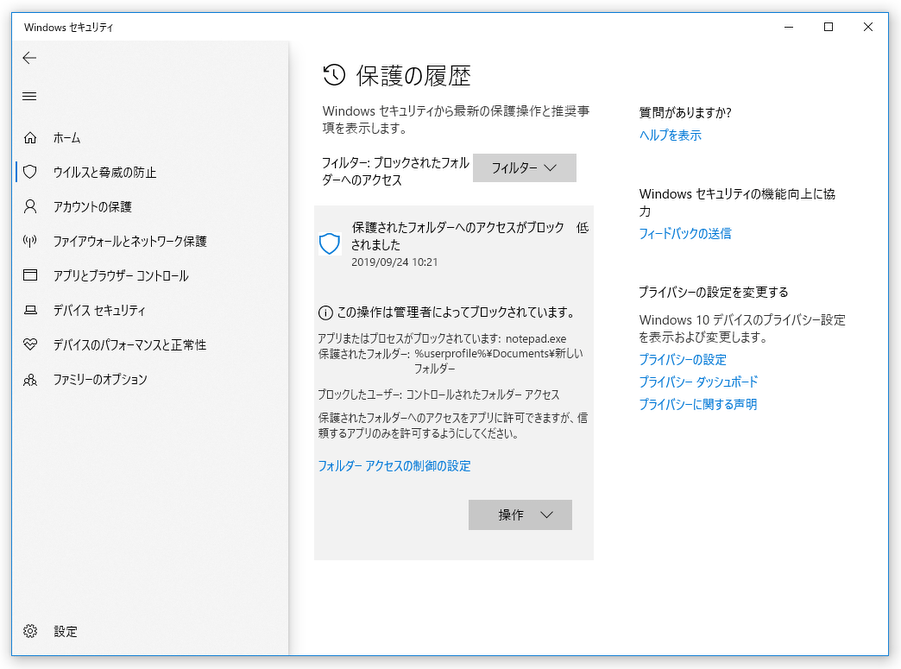The height and width of the screenshot is (669, 901).
Task: Click この操作は管理者によってブロックされています message
Action: pyautogui.click(x=456, y=312)
